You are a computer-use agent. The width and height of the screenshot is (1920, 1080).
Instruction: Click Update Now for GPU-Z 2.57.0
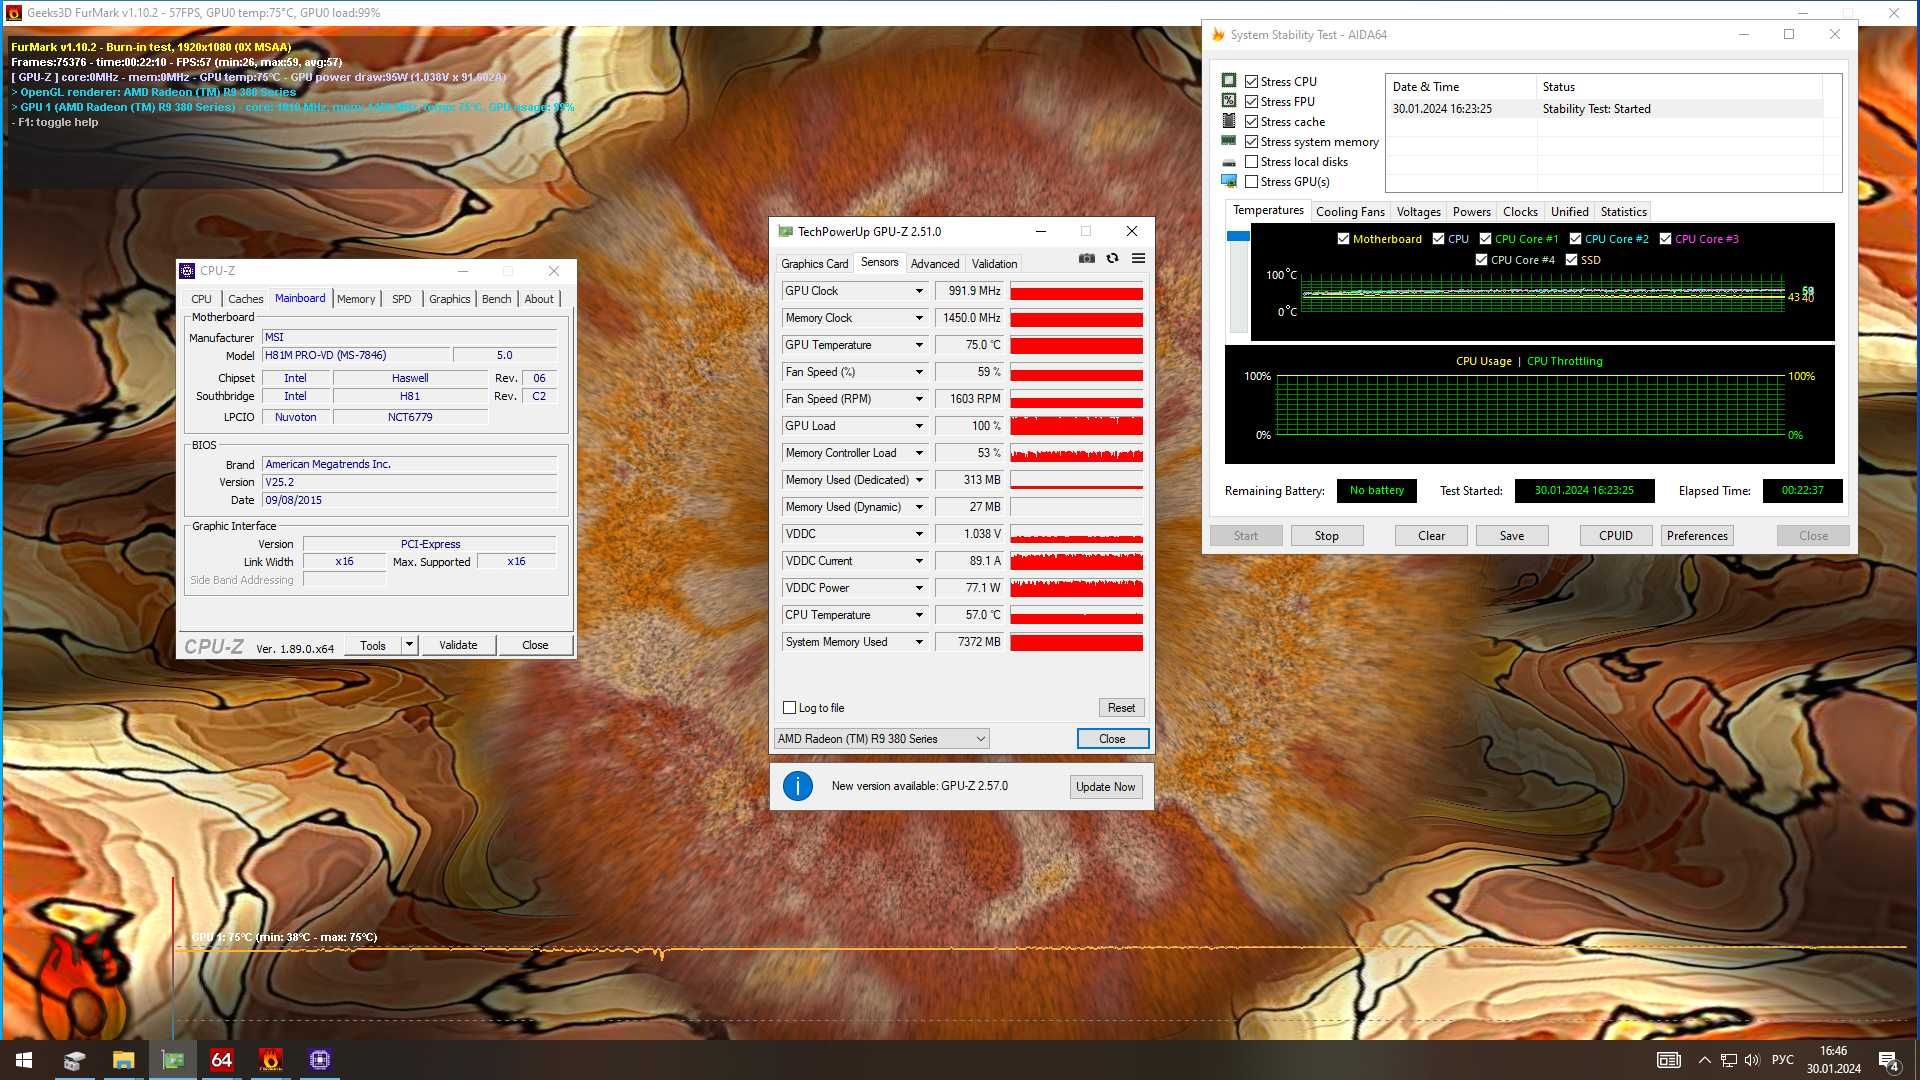pyautogui.click(x=1105, y=786)
